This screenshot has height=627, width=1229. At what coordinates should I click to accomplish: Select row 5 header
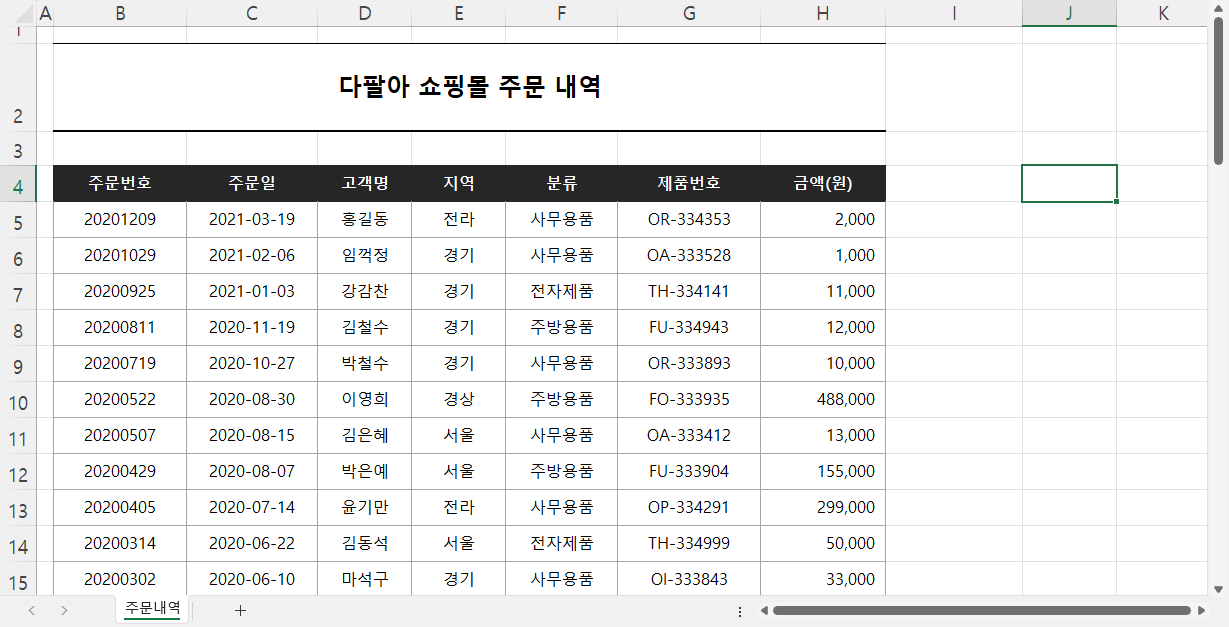coord(18,220)
